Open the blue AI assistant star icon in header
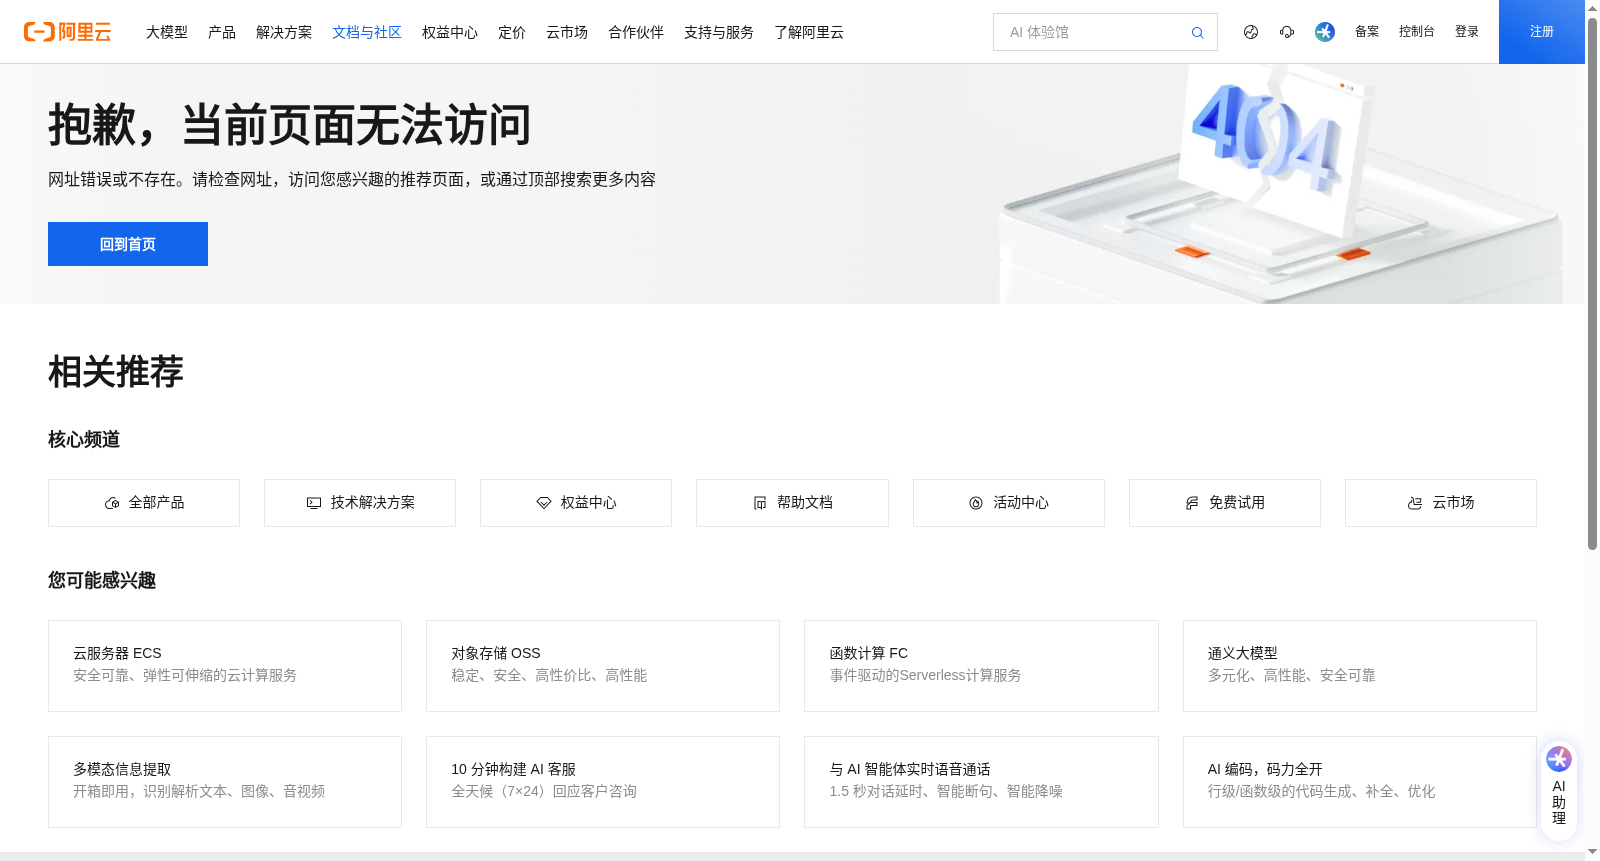This screenshot has height=861, width=1600. pos(1325,32)
